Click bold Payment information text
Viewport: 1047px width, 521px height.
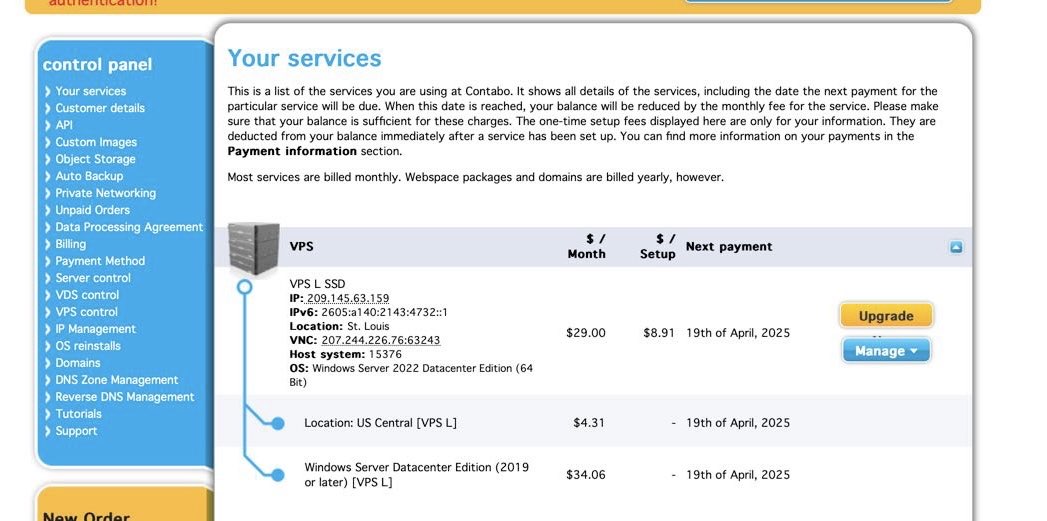click(x=292, y=151)
